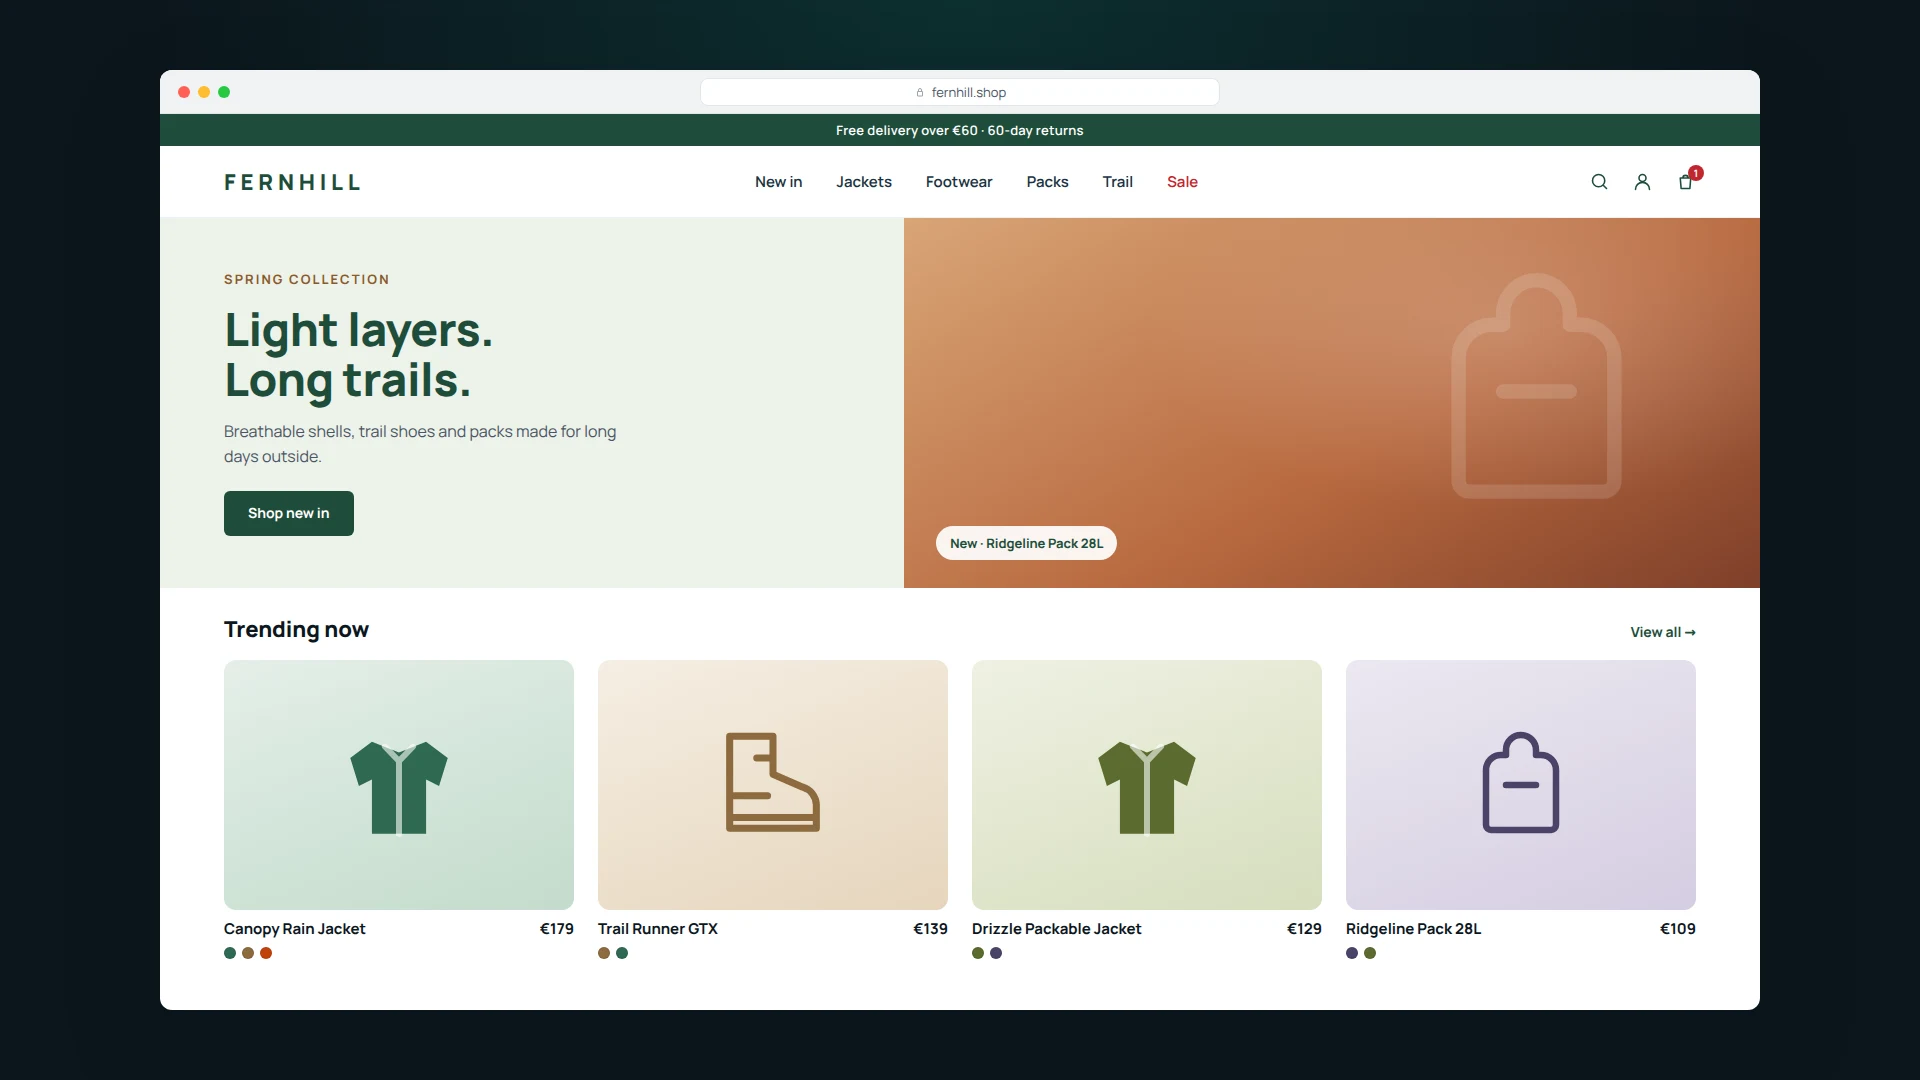
Task: Open the user account icon
Action: pos(1642,182)
